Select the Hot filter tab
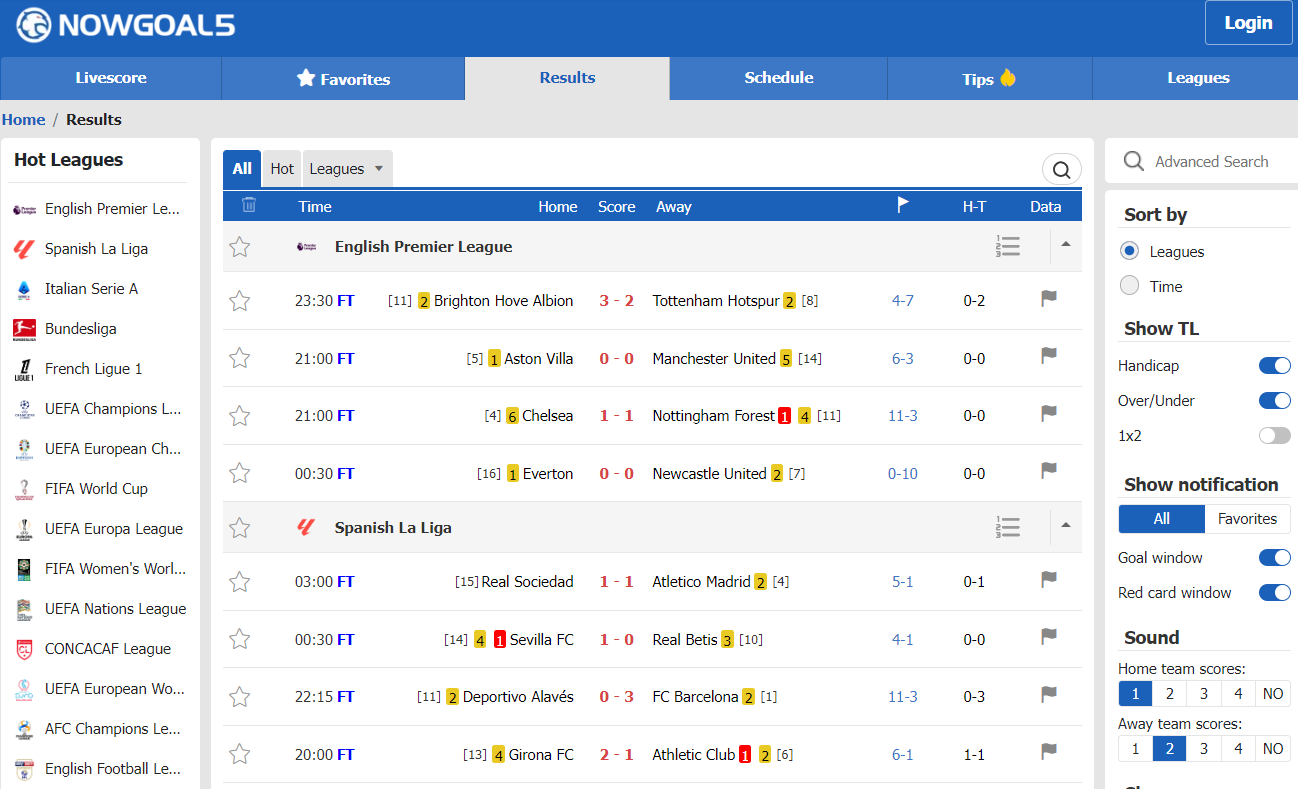This screenshot has height=789, width=1298. [x=282, y=169]
